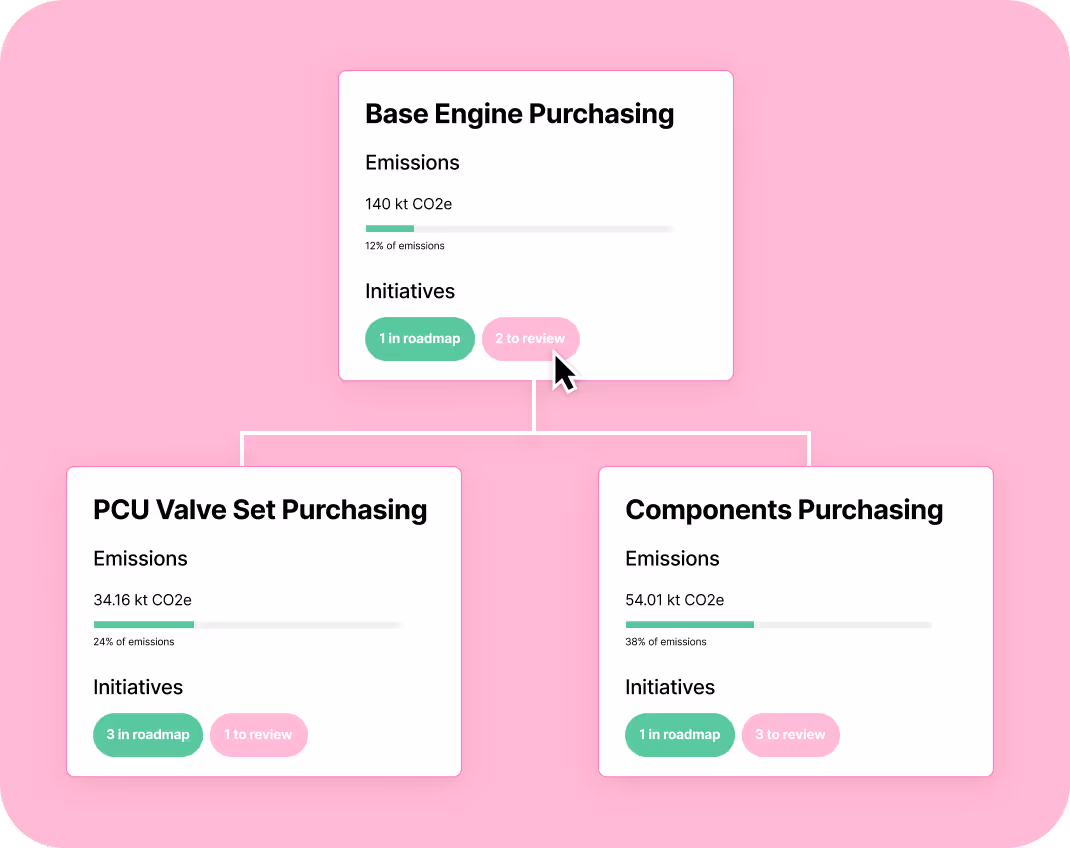Click the Initiatives heading on Components Purchasing card

coord(670,687)
